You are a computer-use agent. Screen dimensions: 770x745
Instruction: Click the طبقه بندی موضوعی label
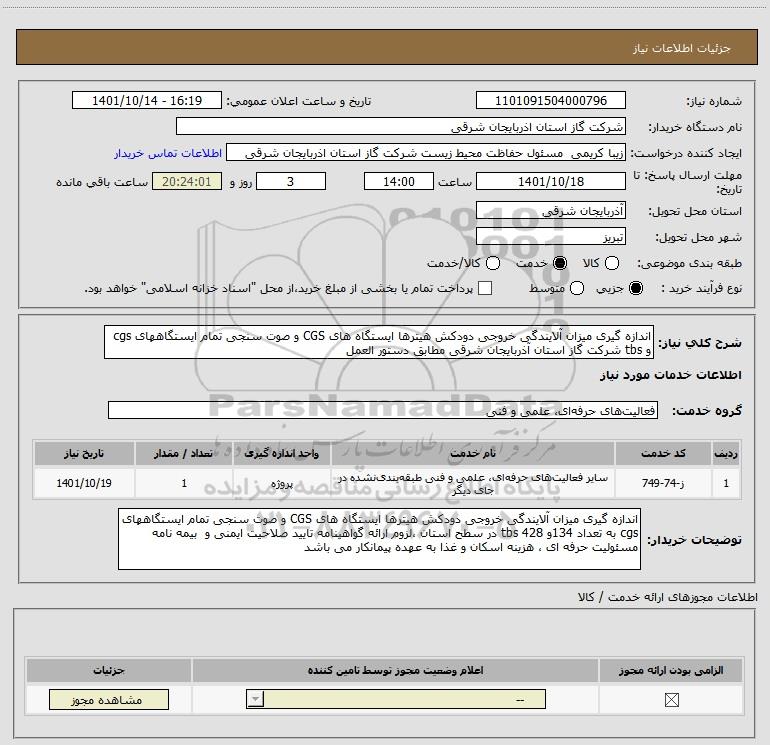click(x=689, y=264)
